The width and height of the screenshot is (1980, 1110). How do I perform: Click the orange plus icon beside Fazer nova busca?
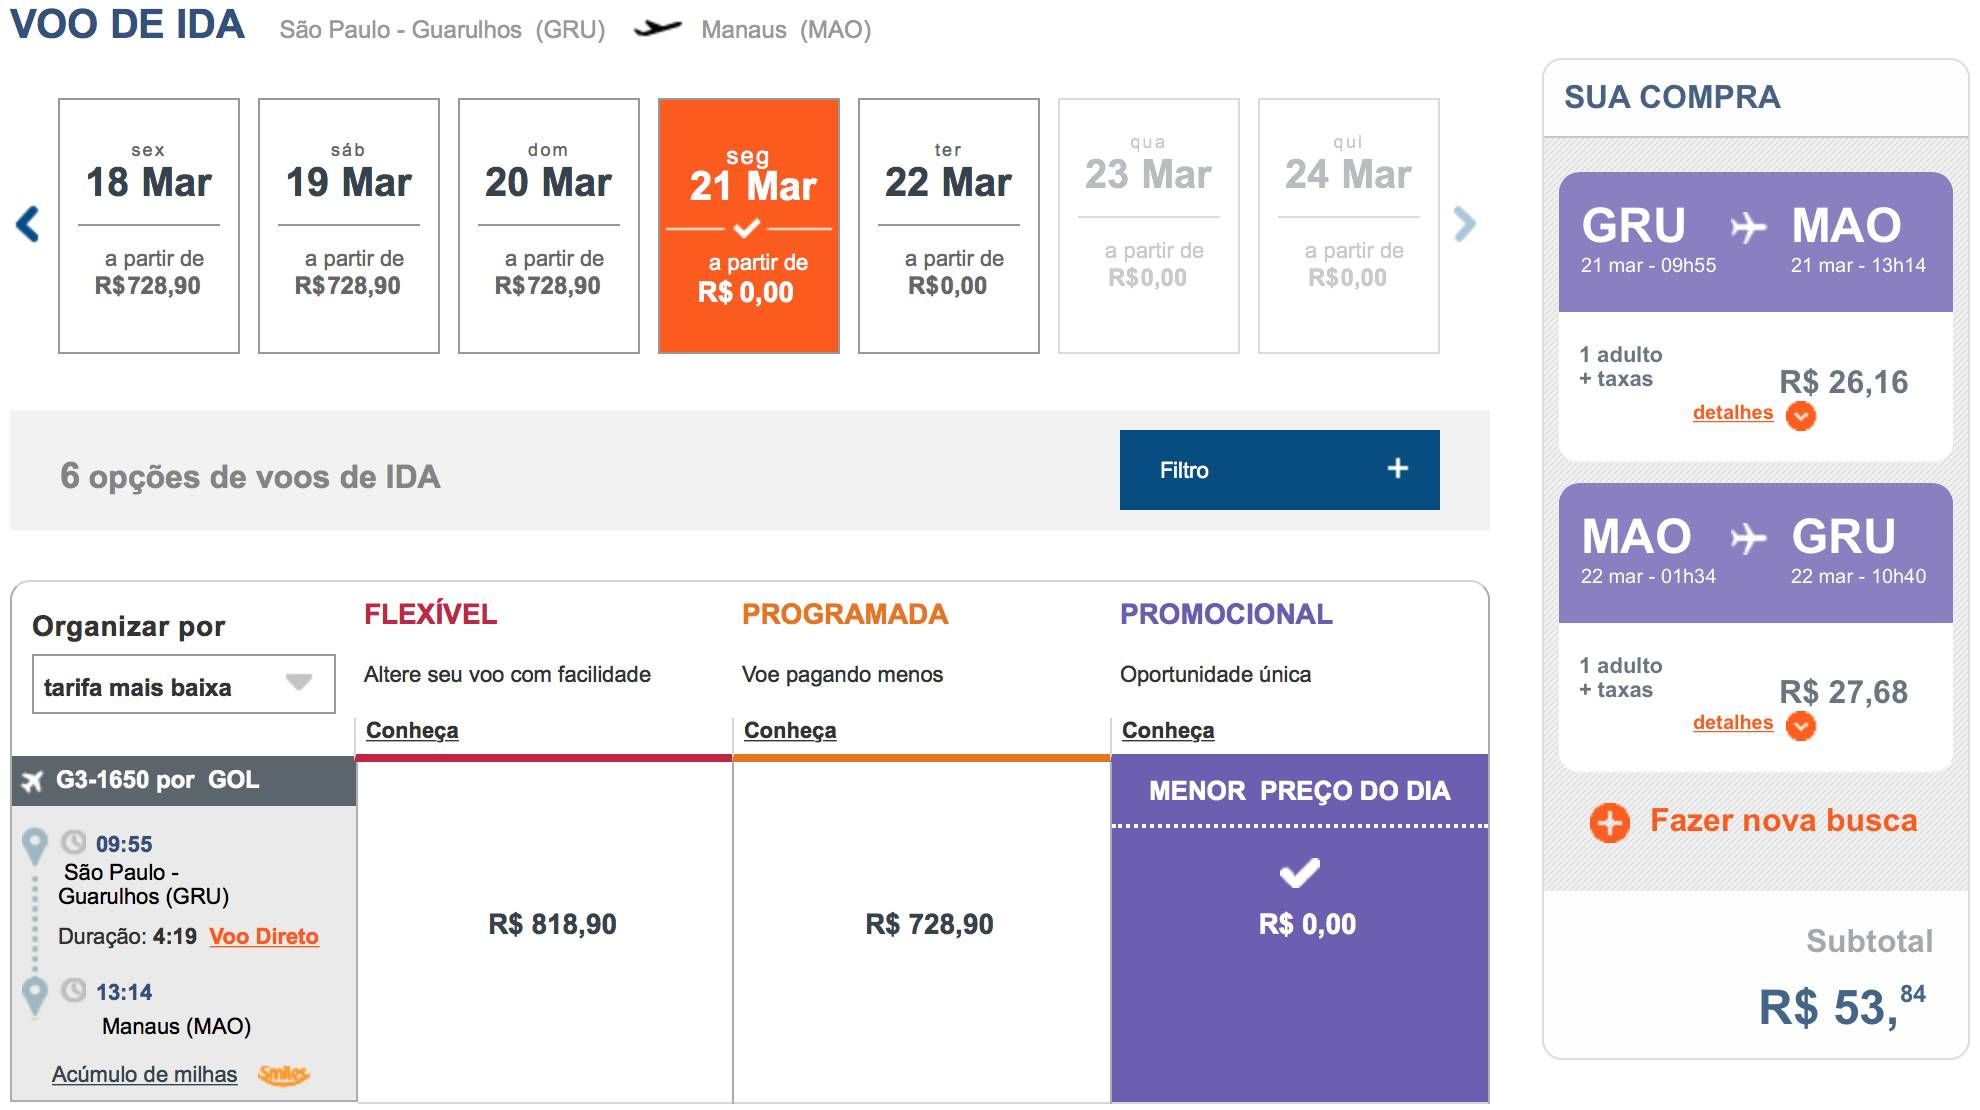(x=1609, y=823)
